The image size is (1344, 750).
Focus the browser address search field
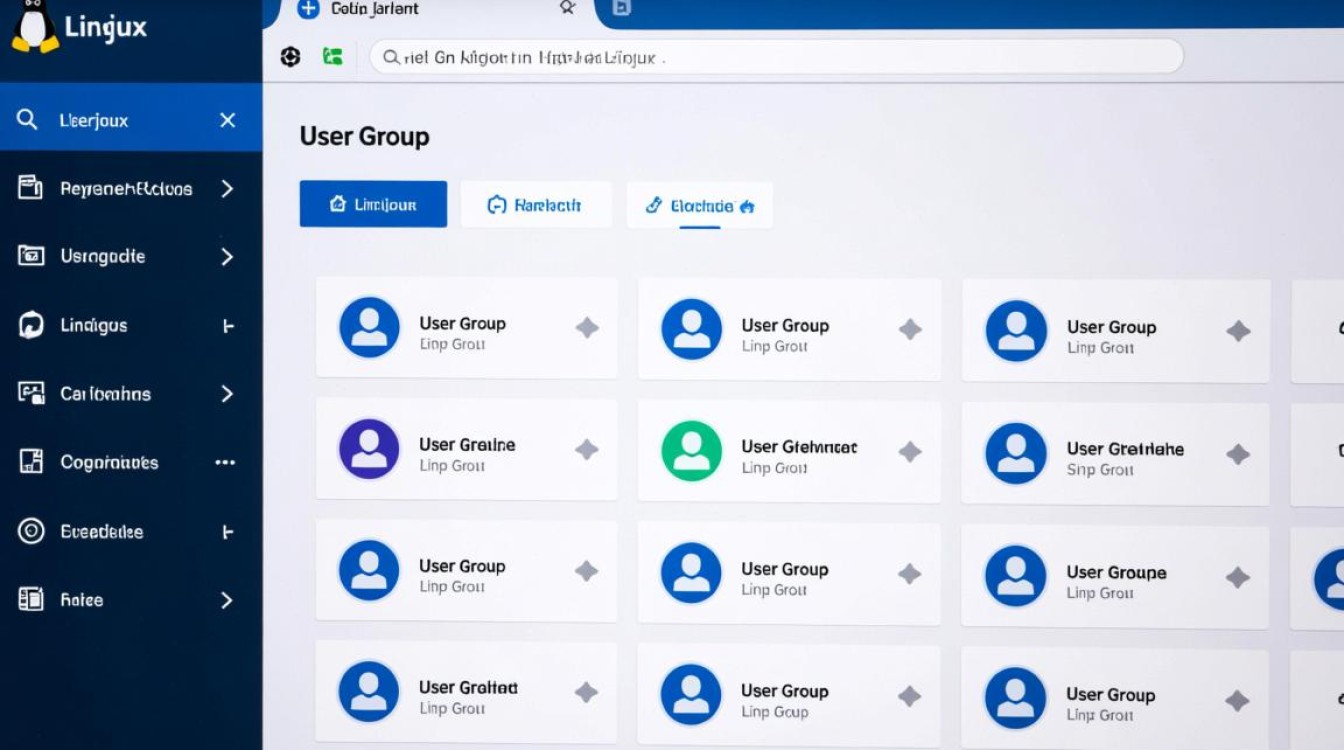[x=775, y=57]
